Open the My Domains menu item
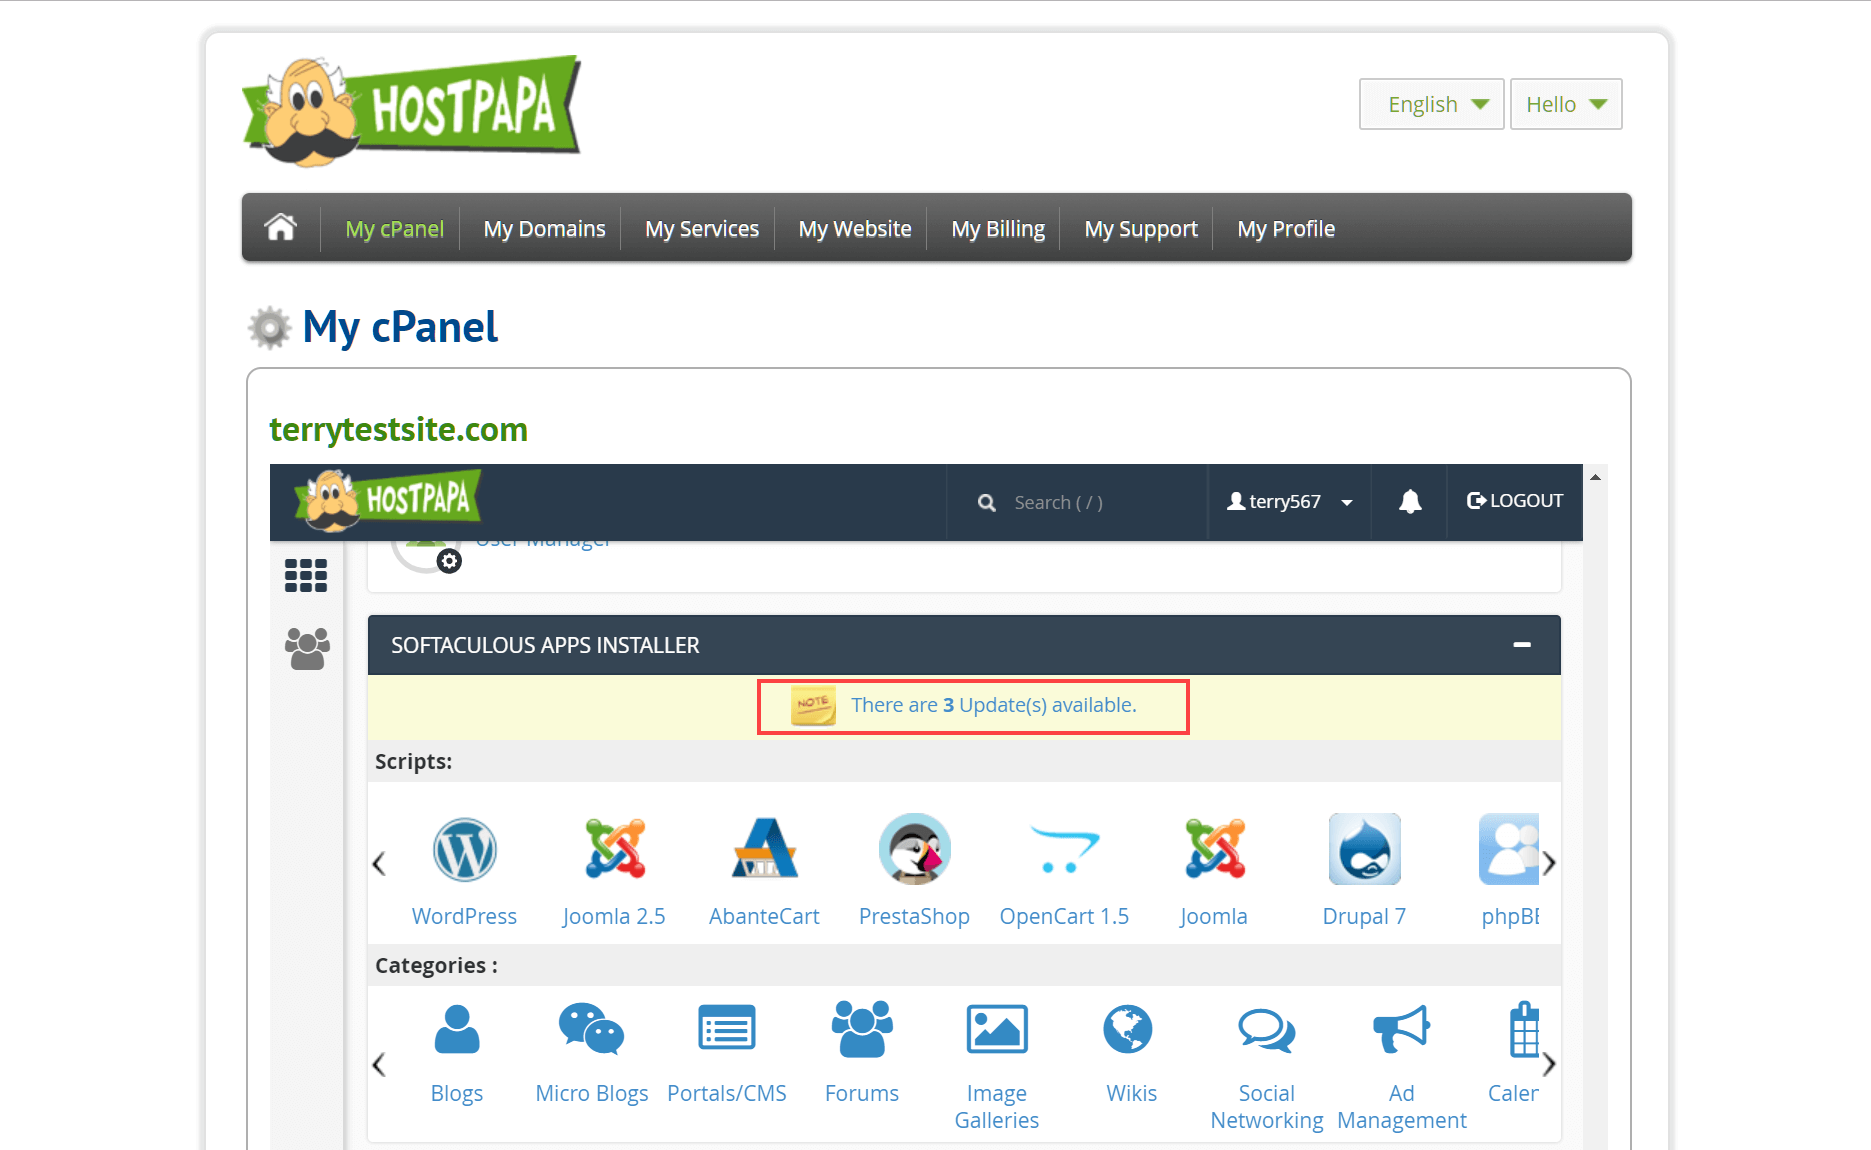 tap(544, 229)
